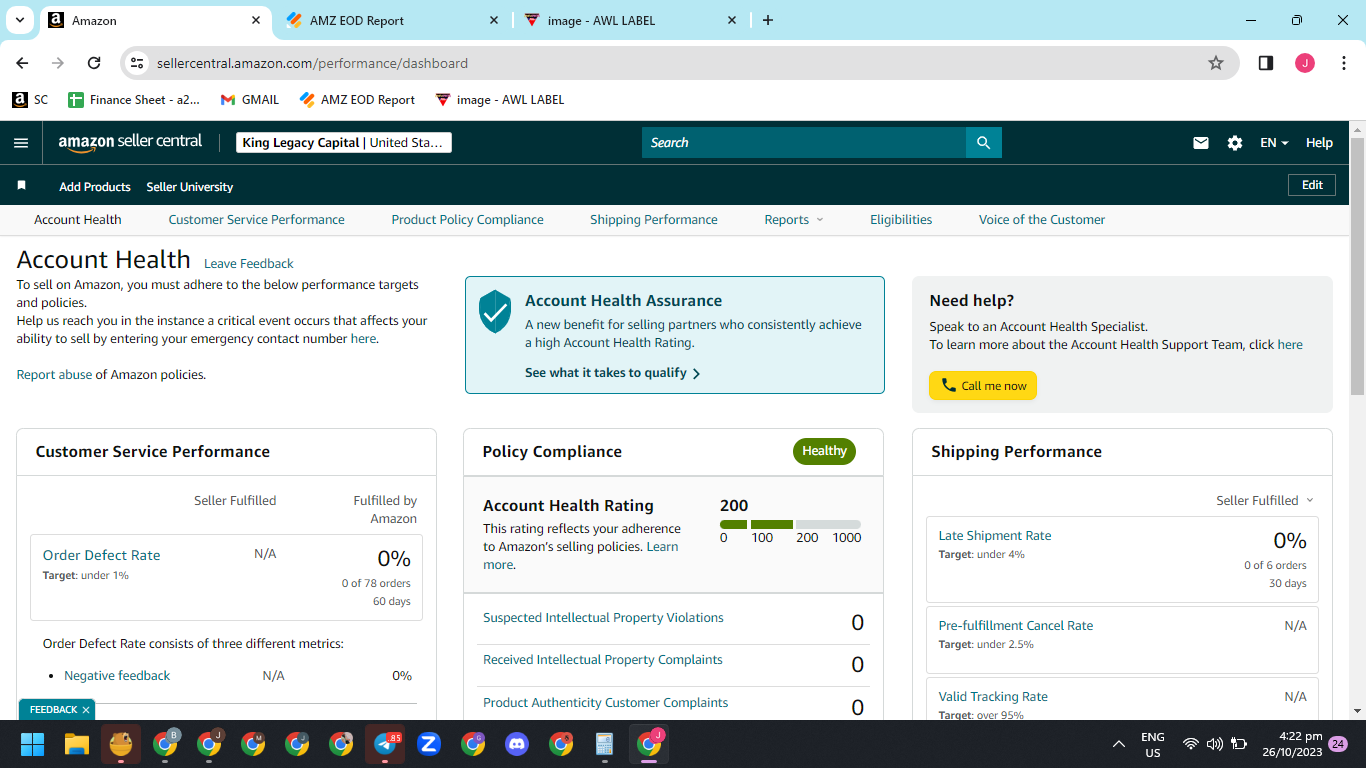Close the AMZ EOD Report browser tab
This screenshot has height=768, width=1366.
tap(494, 20)
